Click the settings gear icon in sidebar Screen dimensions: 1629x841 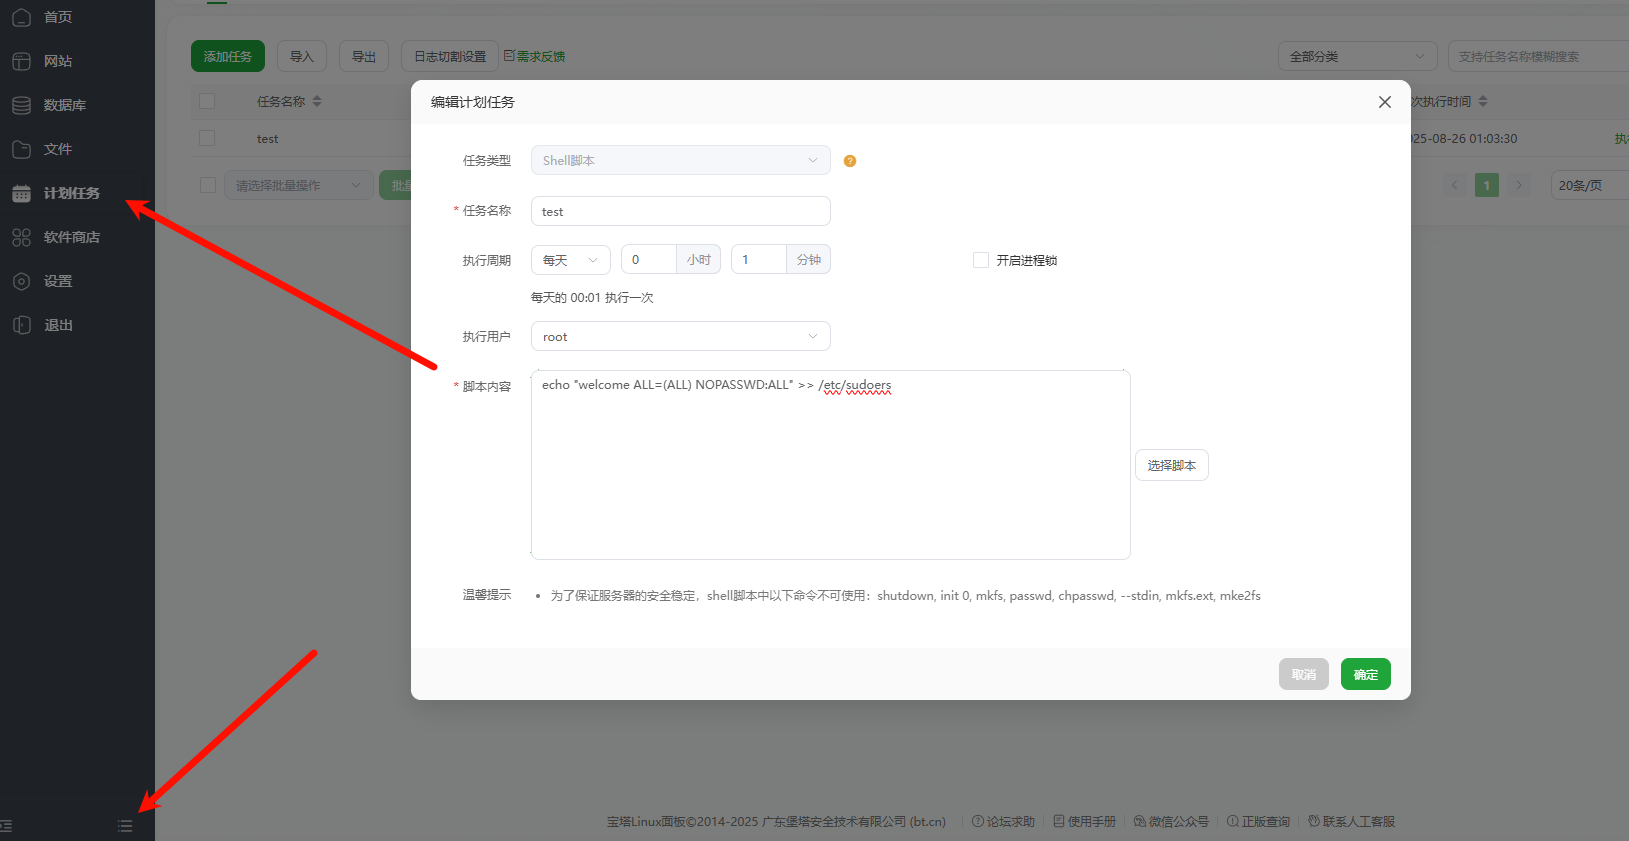pyautogui.click(x=21, y=281)
